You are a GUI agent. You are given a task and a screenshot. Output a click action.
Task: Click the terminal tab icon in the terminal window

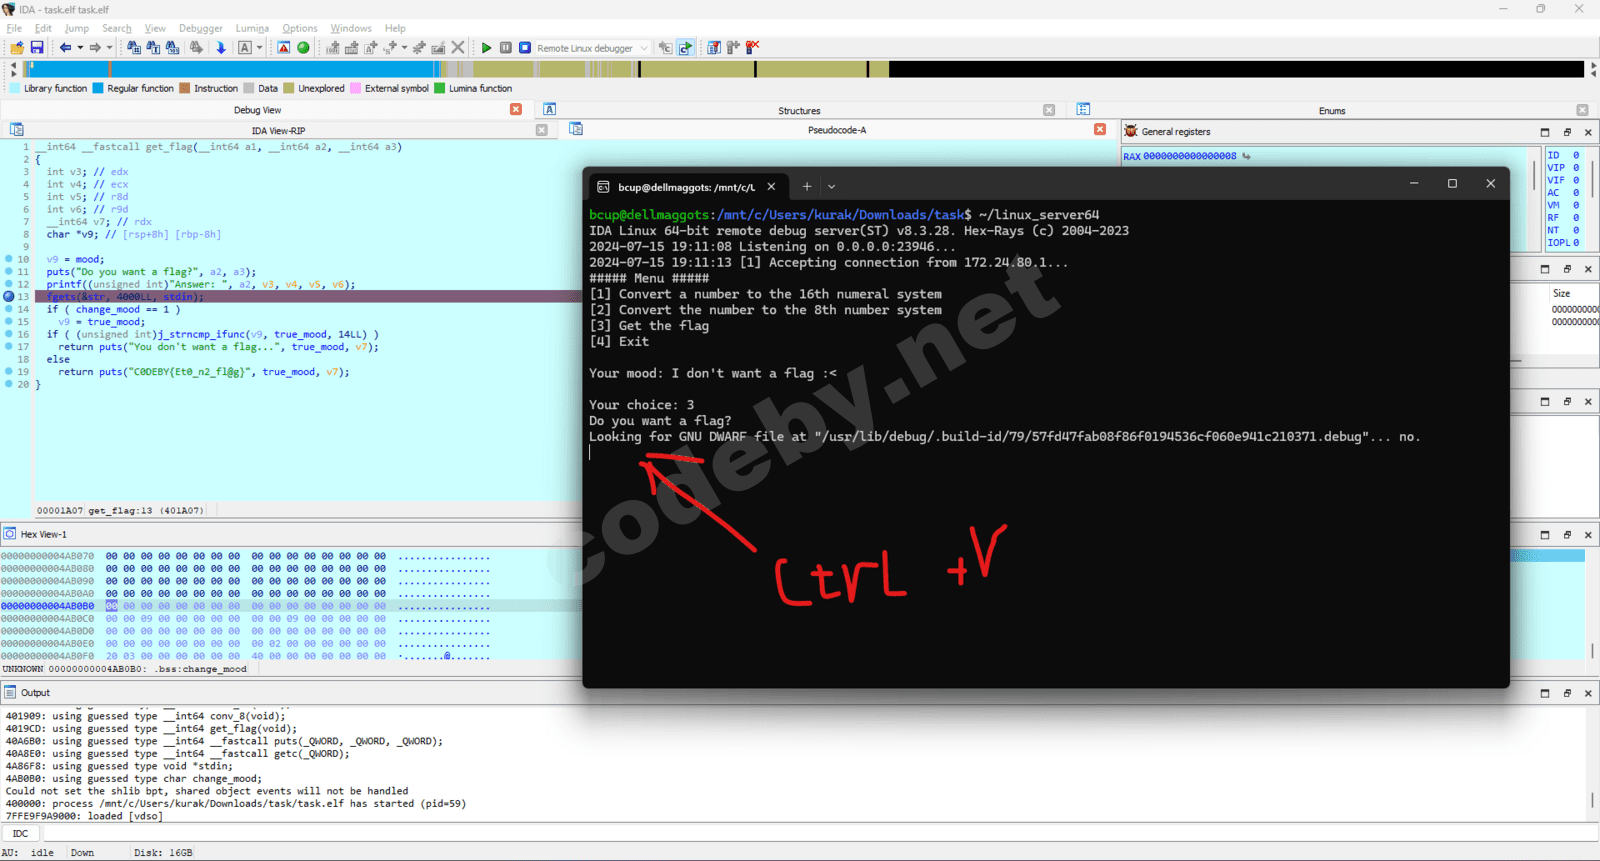tap(603, 187)
